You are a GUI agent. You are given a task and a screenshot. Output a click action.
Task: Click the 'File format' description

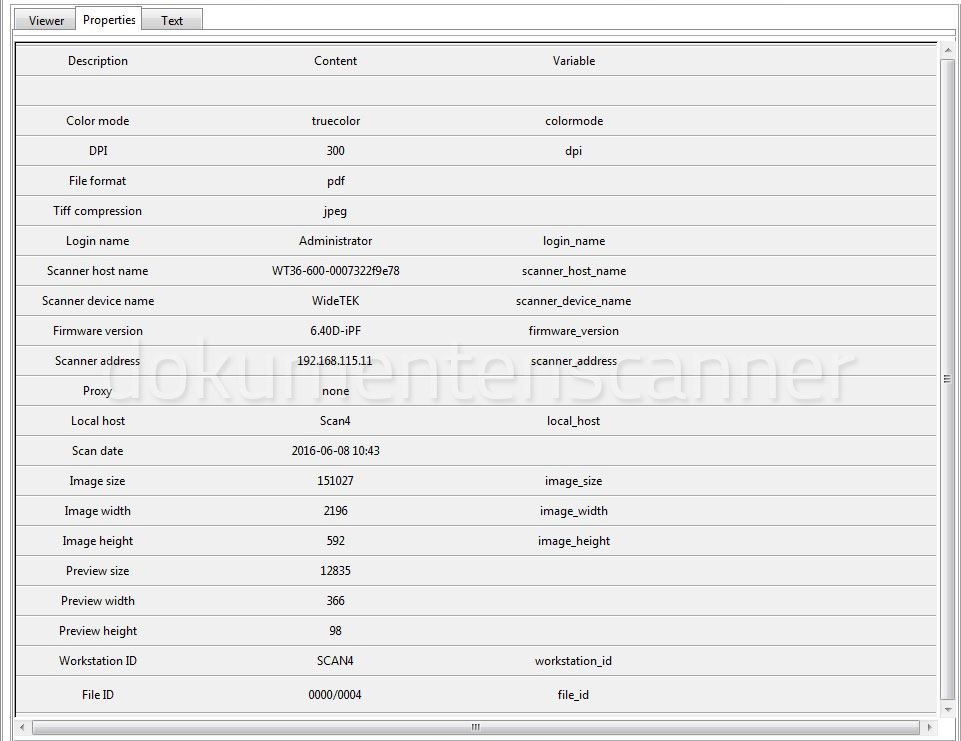(x=97, y=181)
